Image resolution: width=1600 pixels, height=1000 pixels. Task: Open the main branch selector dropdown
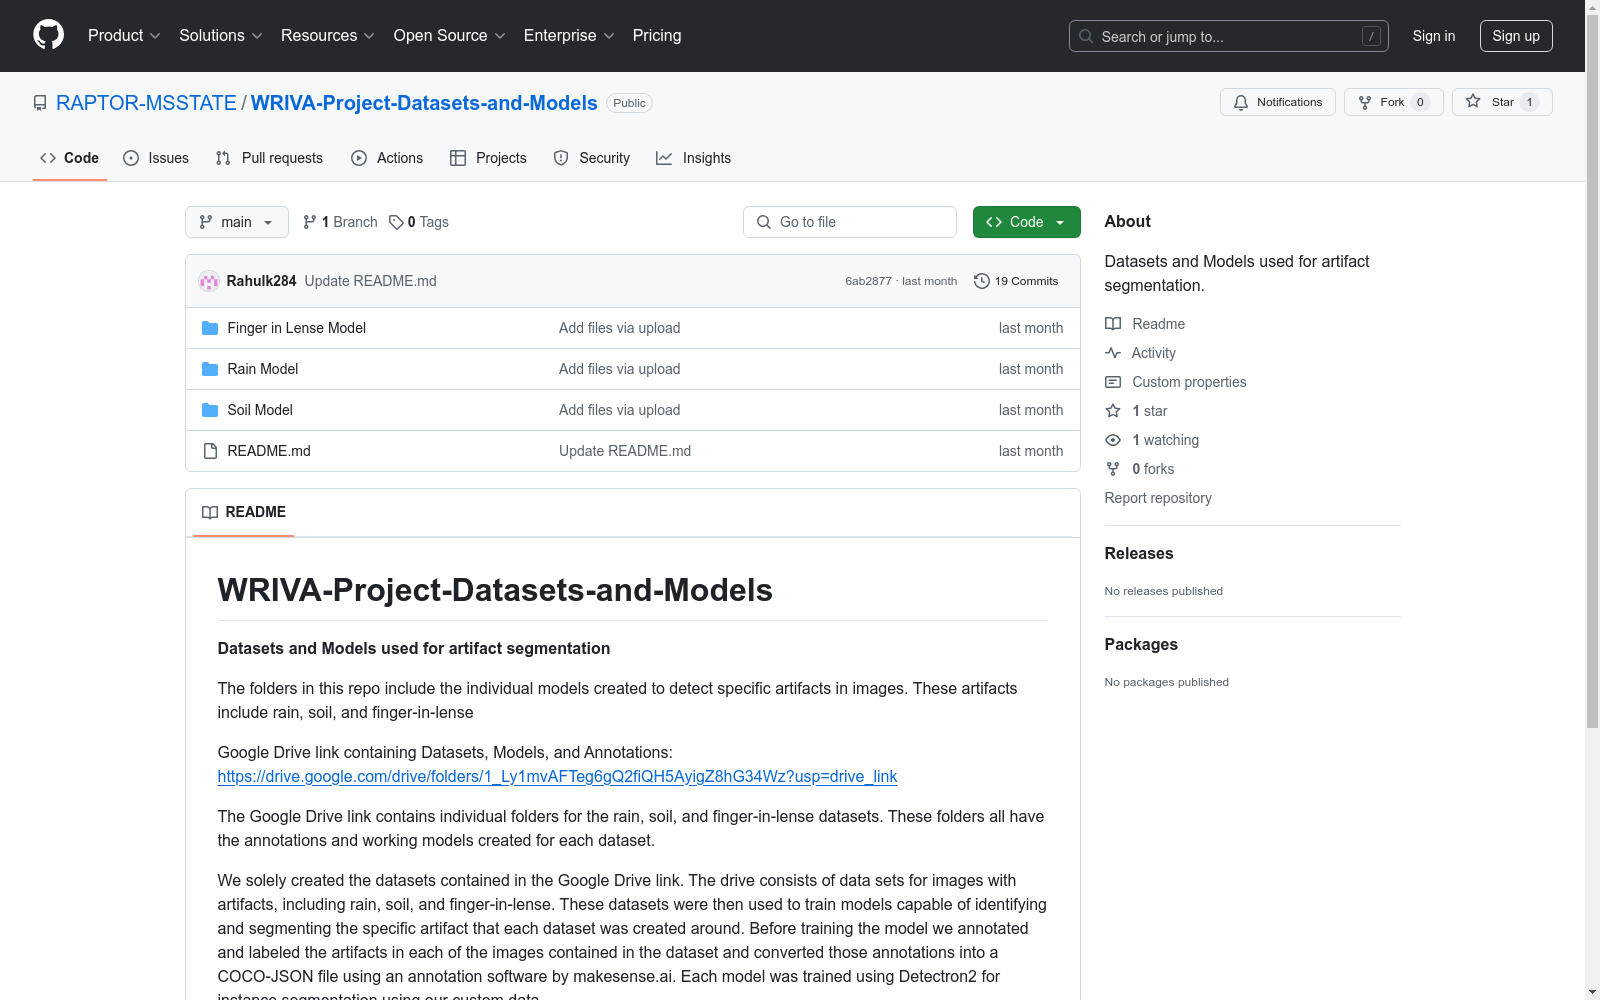(x=237, y=222)
